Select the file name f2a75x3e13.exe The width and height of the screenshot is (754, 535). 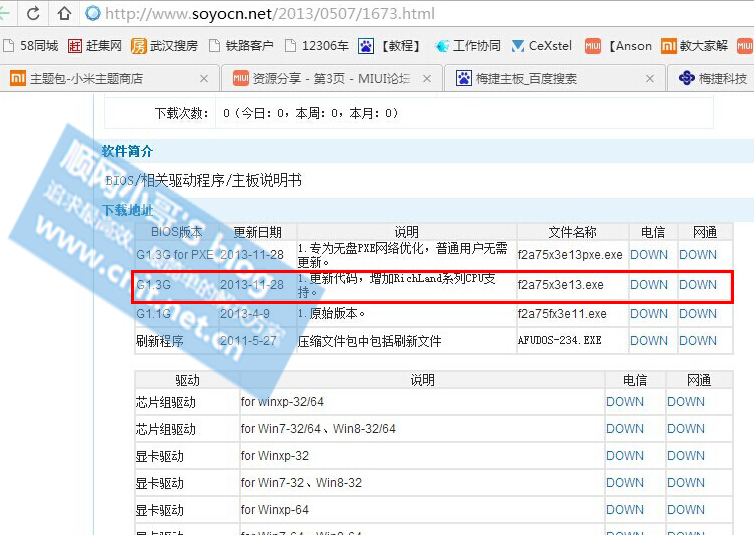coord(560,285)
